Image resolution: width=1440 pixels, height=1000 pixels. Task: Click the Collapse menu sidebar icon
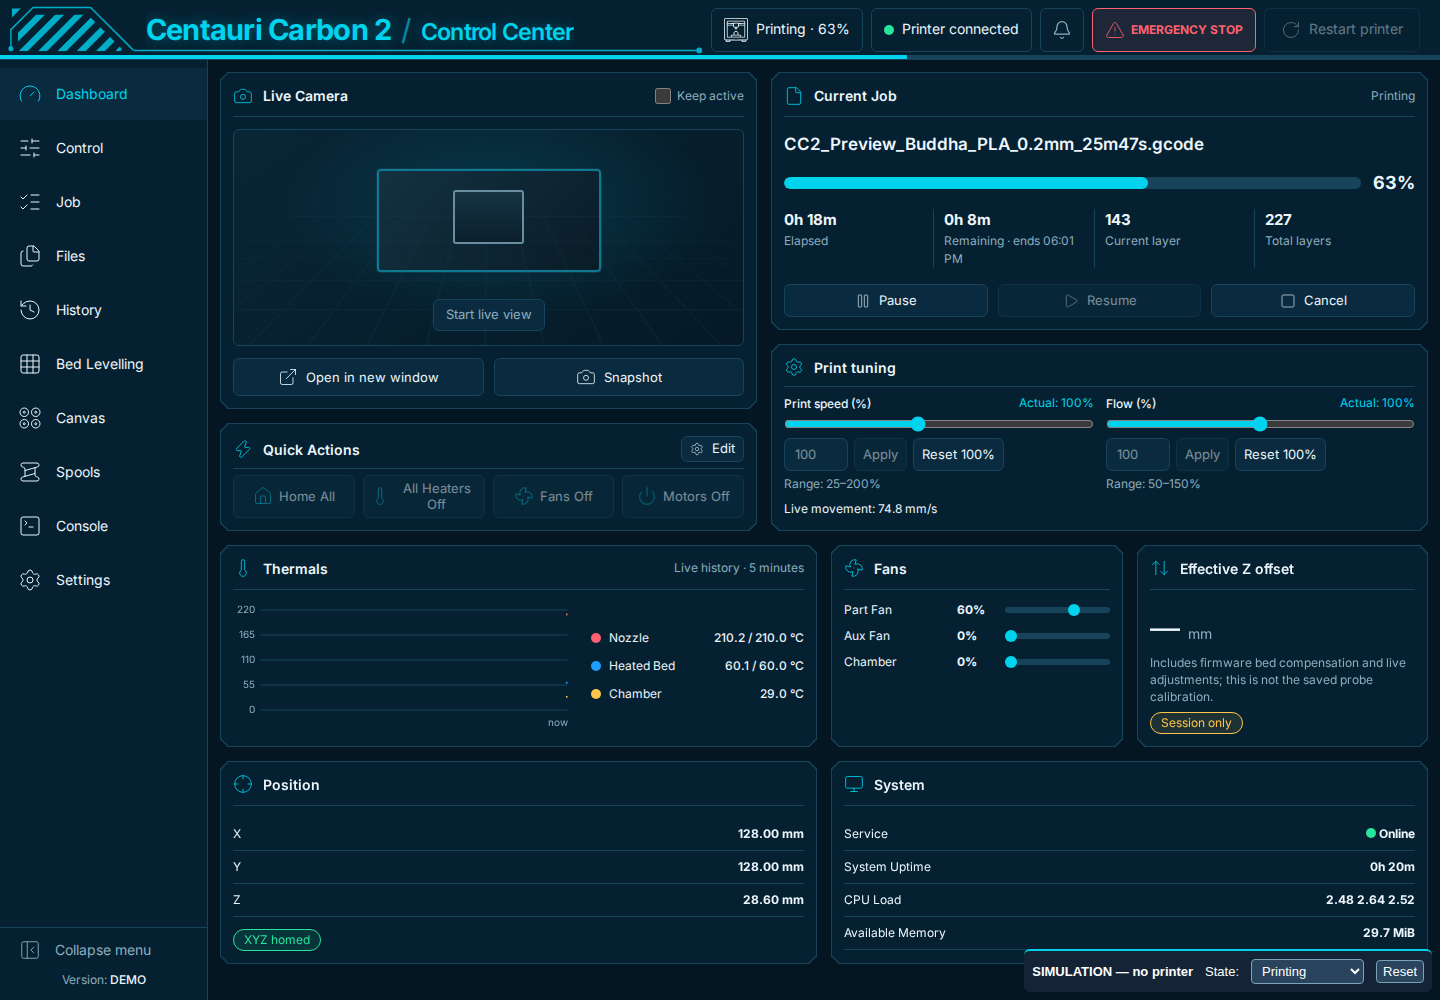(x=30, y=950)
